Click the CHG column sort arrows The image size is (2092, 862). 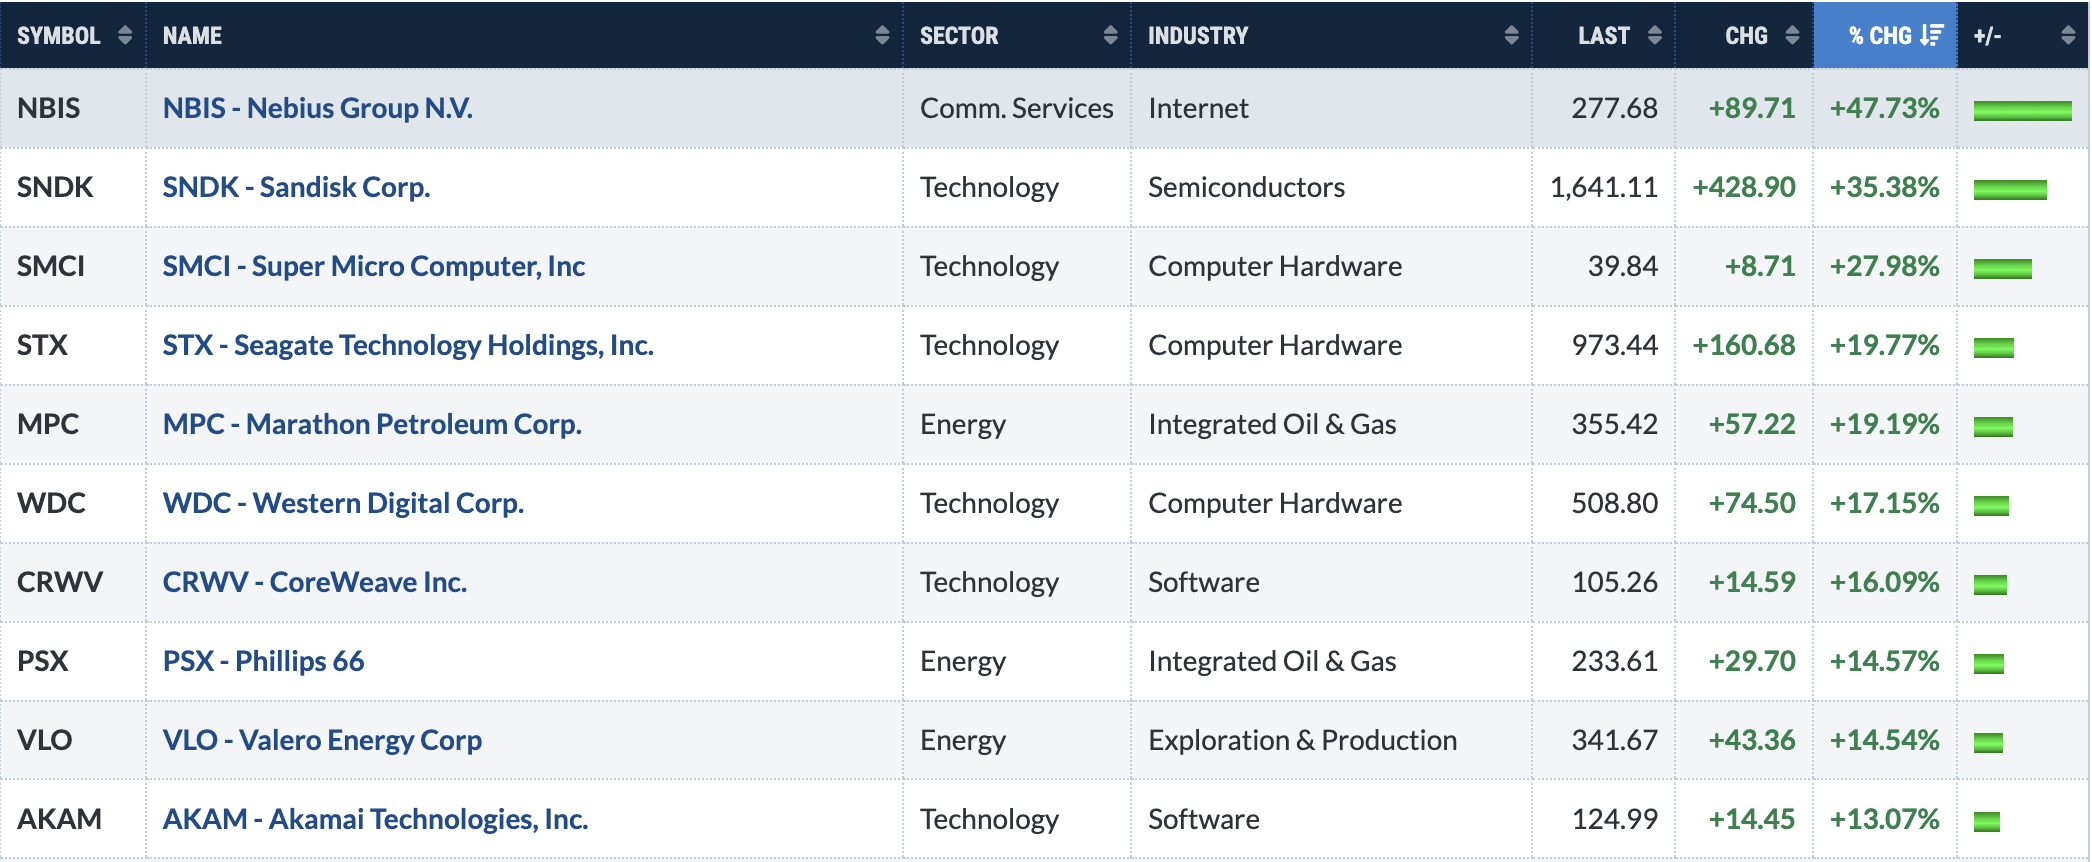1792,35
